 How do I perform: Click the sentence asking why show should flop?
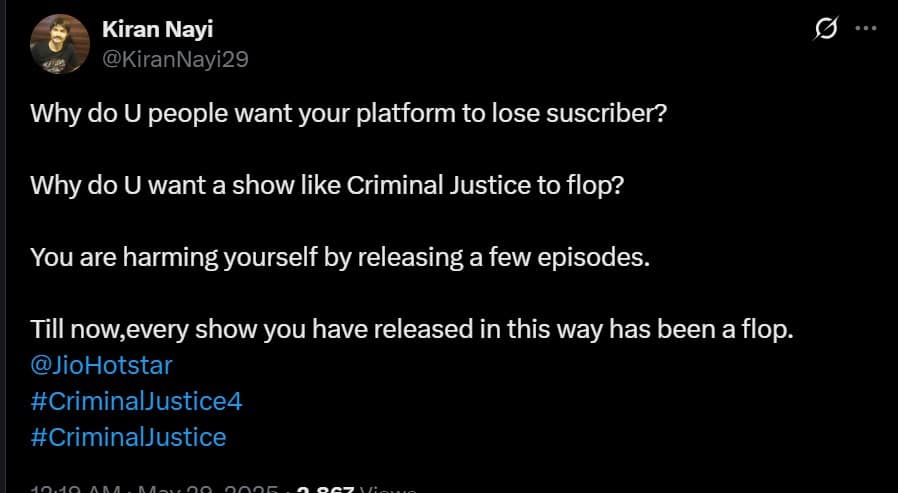pyautogui.click(x=326, y=186)
